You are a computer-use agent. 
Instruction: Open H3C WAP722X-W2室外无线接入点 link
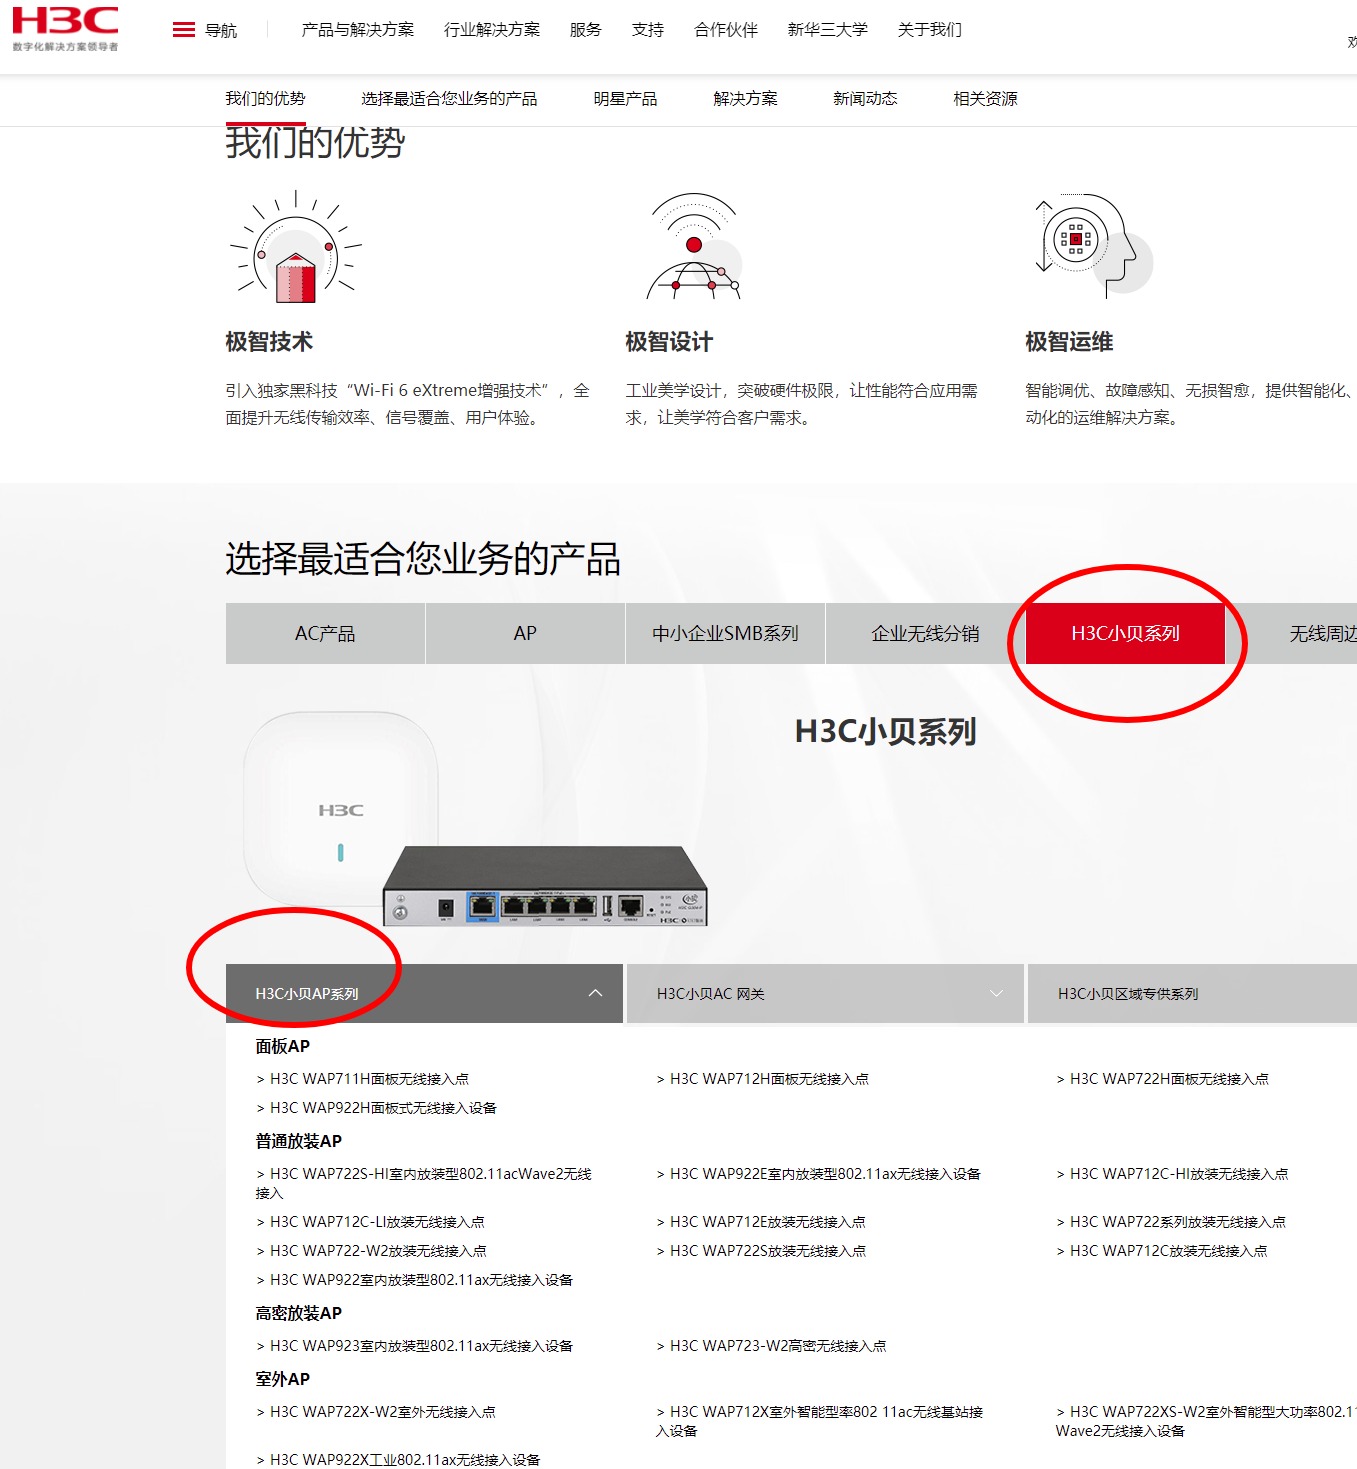tap(375, 1412)
